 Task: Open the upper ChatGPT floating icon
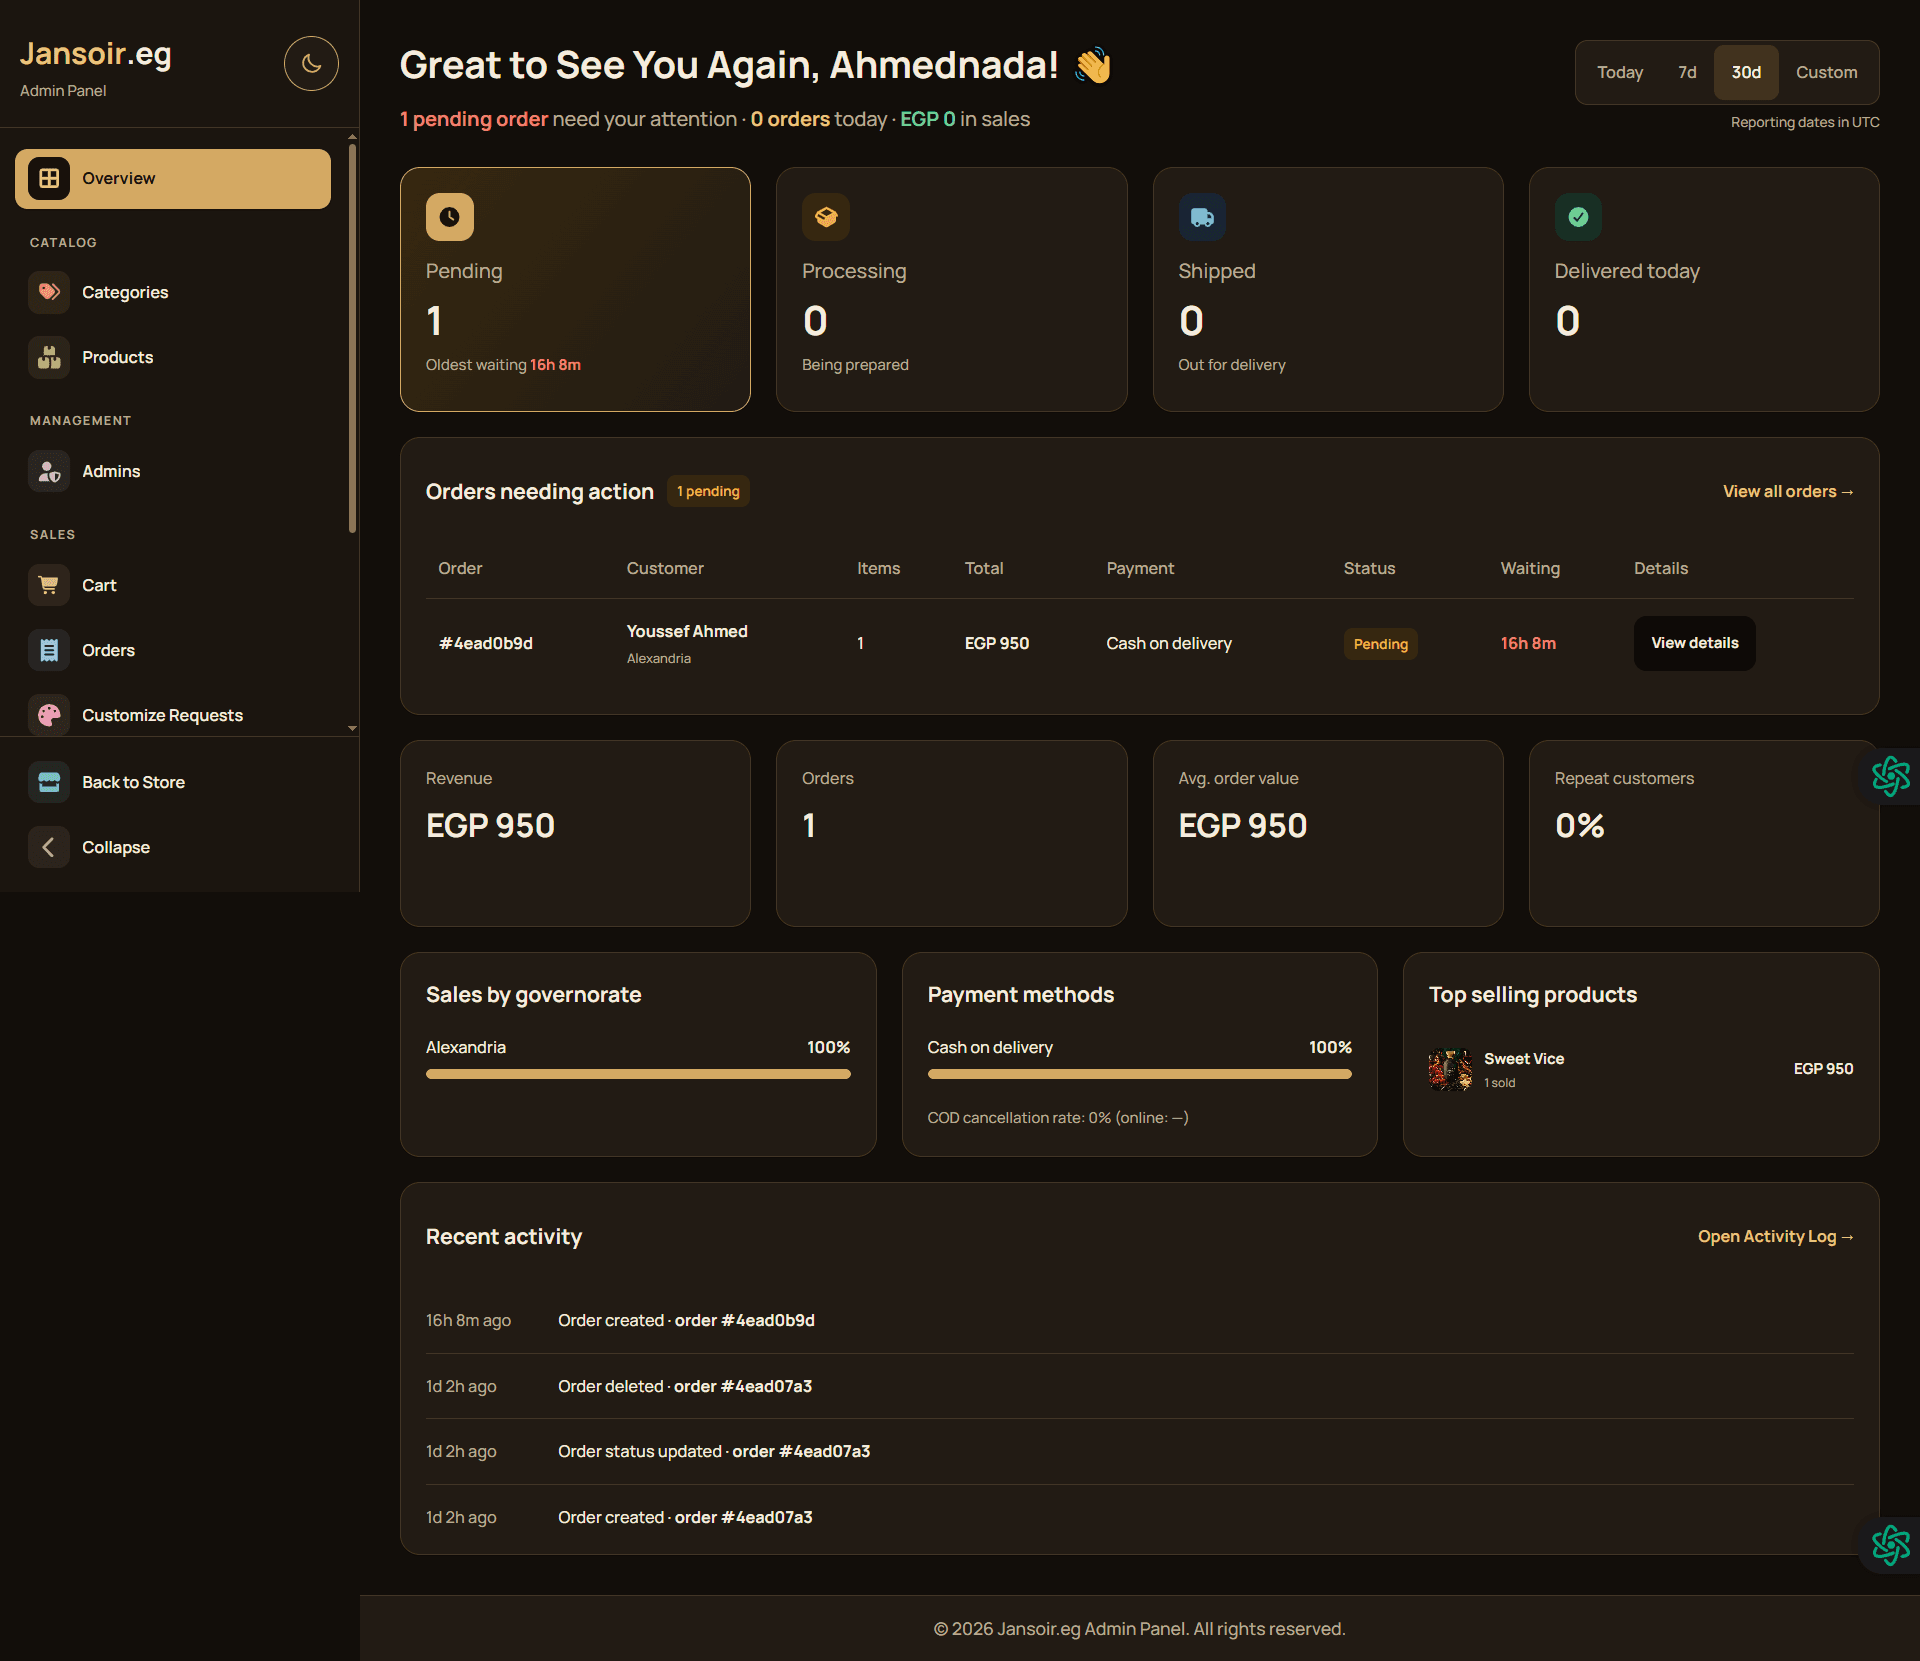click(1890, 776)
